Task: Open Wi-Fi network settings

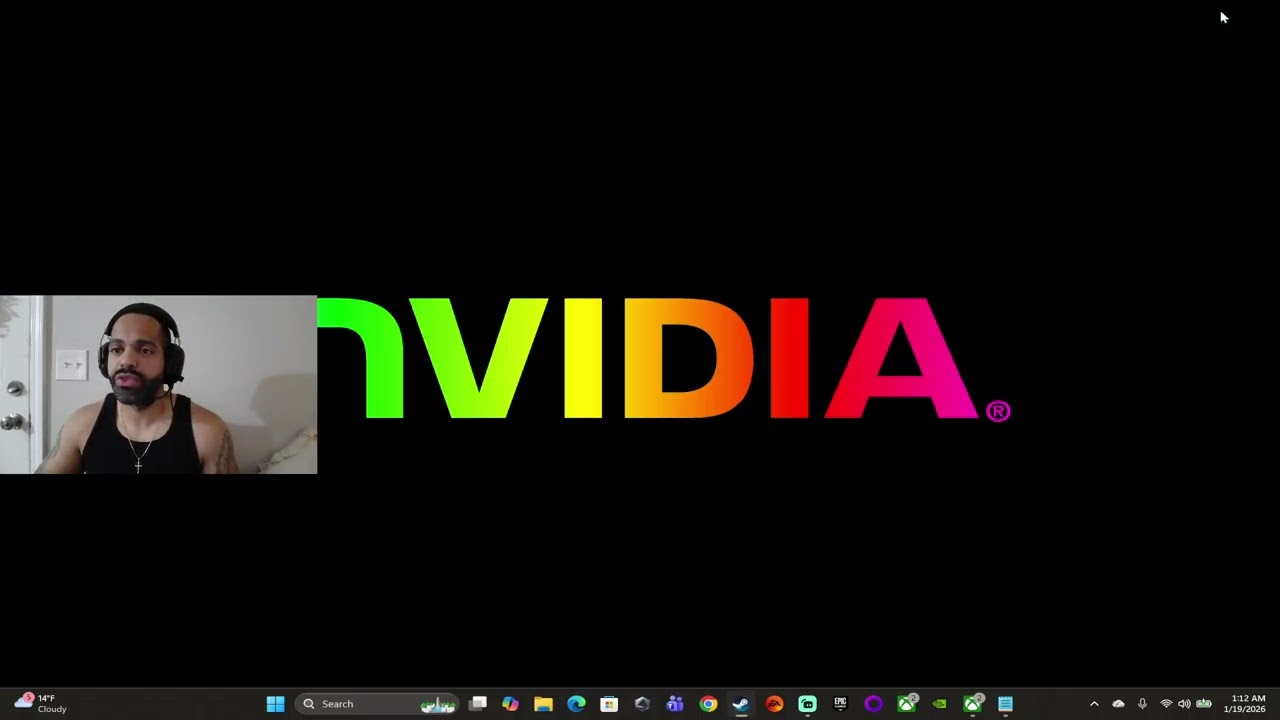Action: (x=1166, y=704)
